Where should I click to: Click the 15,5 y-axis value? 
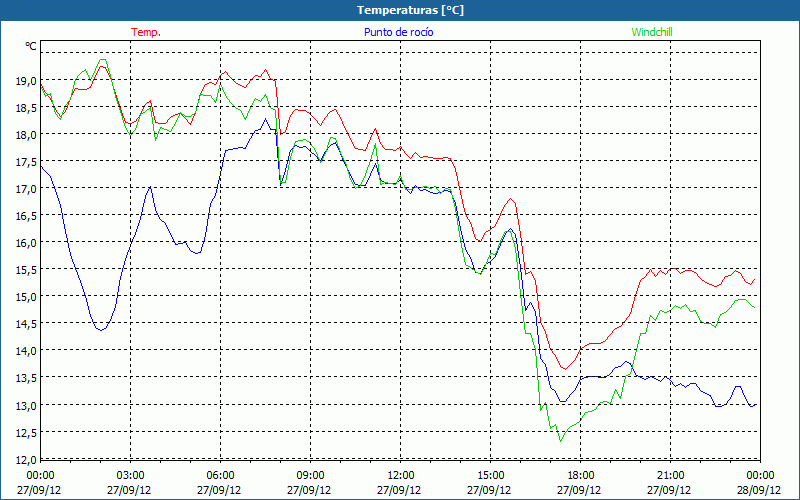pos(26,269)
